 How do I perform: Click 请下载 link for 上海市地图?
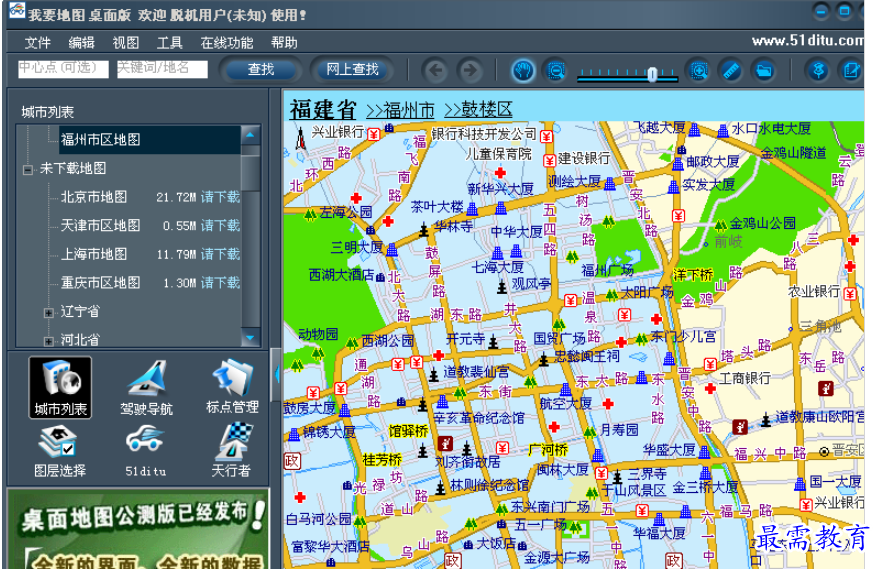click(x=221, y=254)
